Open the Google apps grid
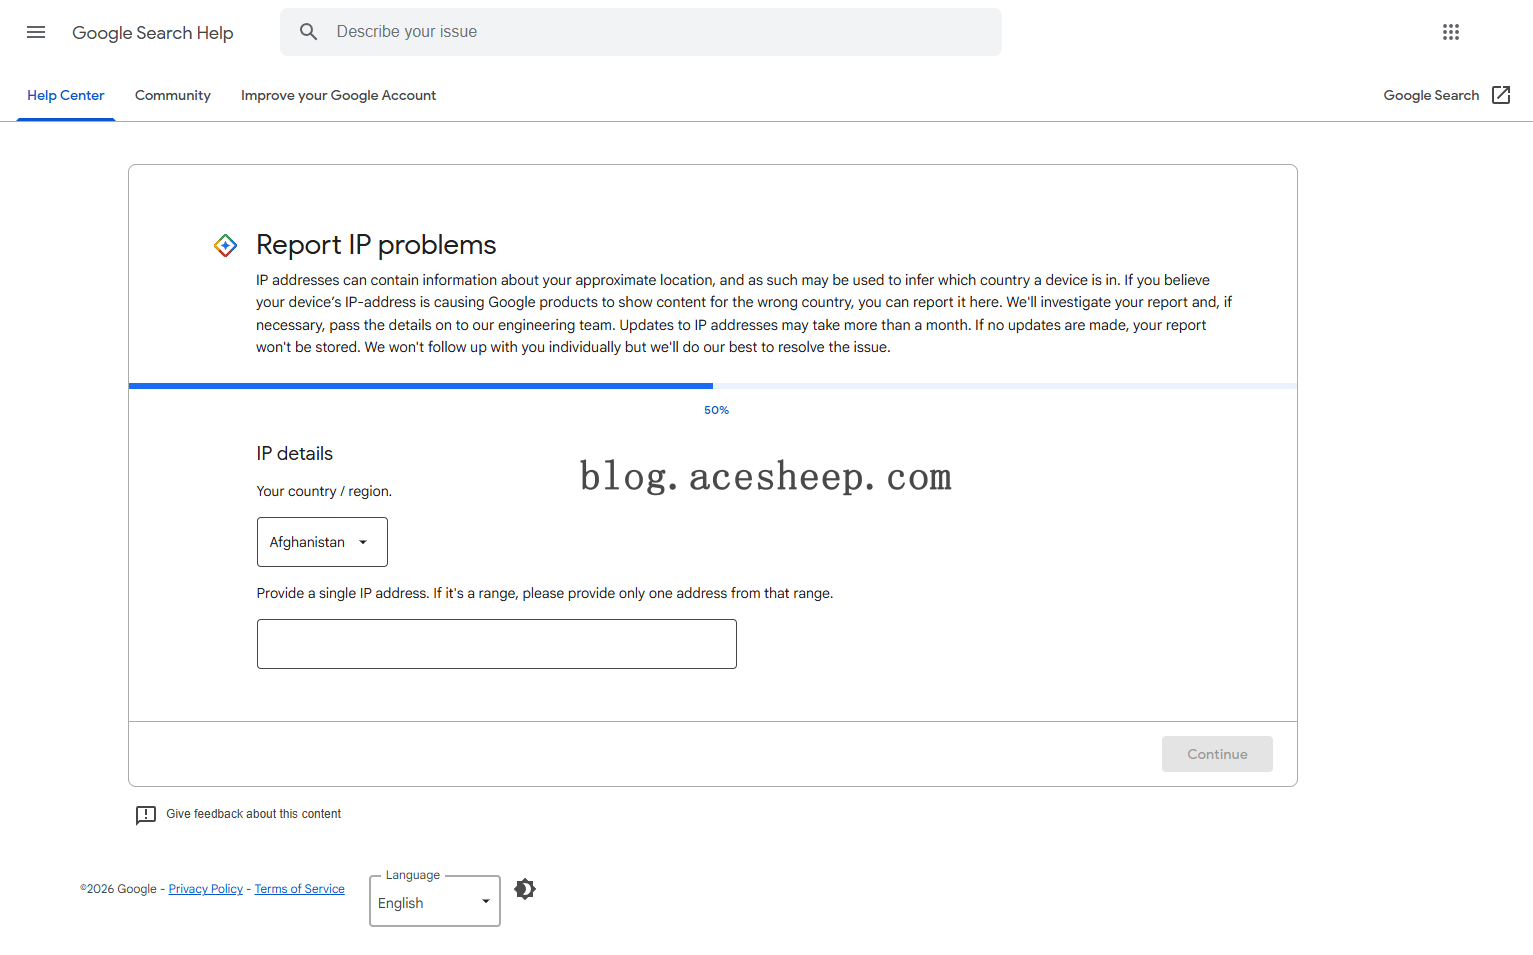 click(x=1450, y=32)
